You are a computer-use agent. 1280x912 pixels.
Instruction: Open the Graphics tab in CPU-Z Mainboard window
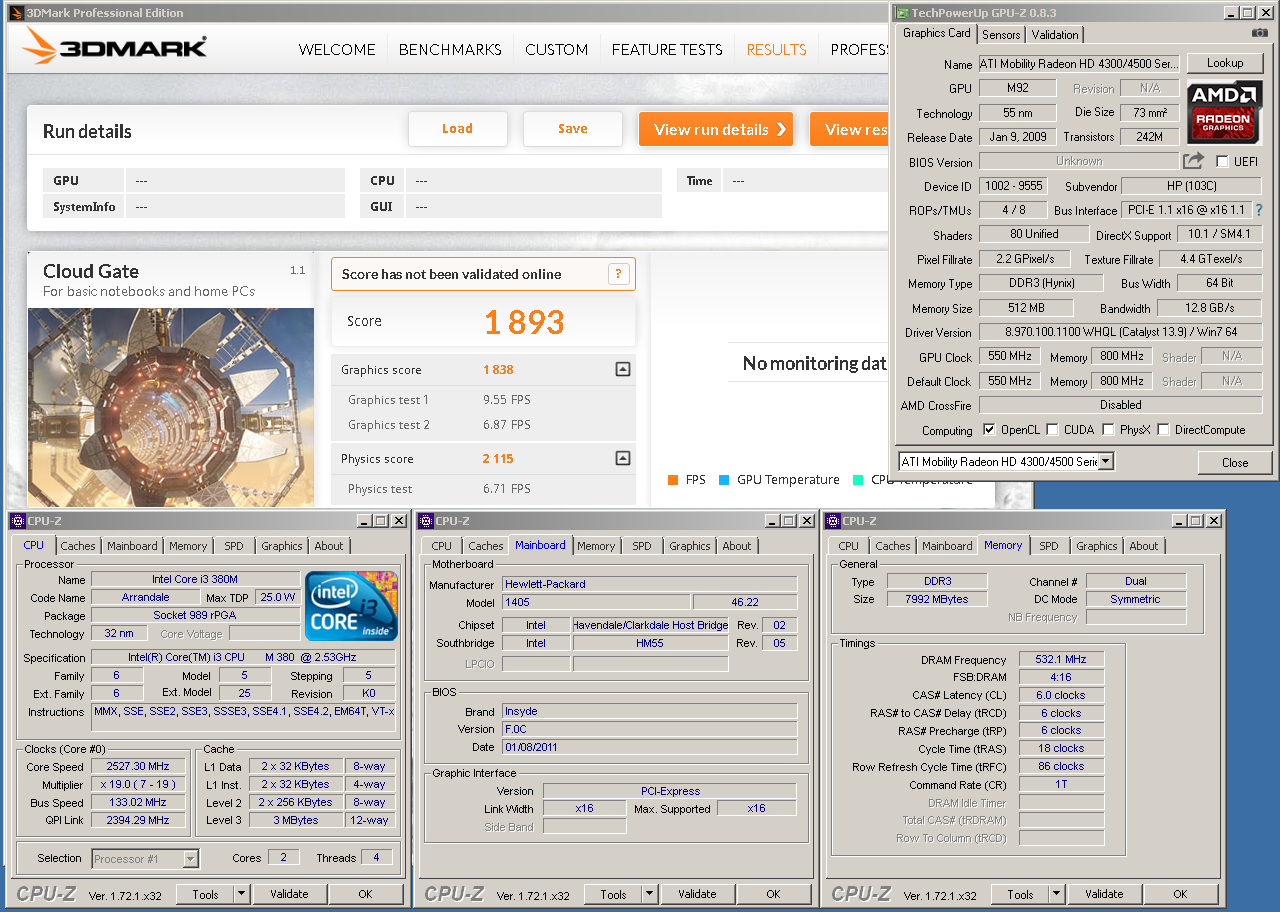tap(690, 546)
